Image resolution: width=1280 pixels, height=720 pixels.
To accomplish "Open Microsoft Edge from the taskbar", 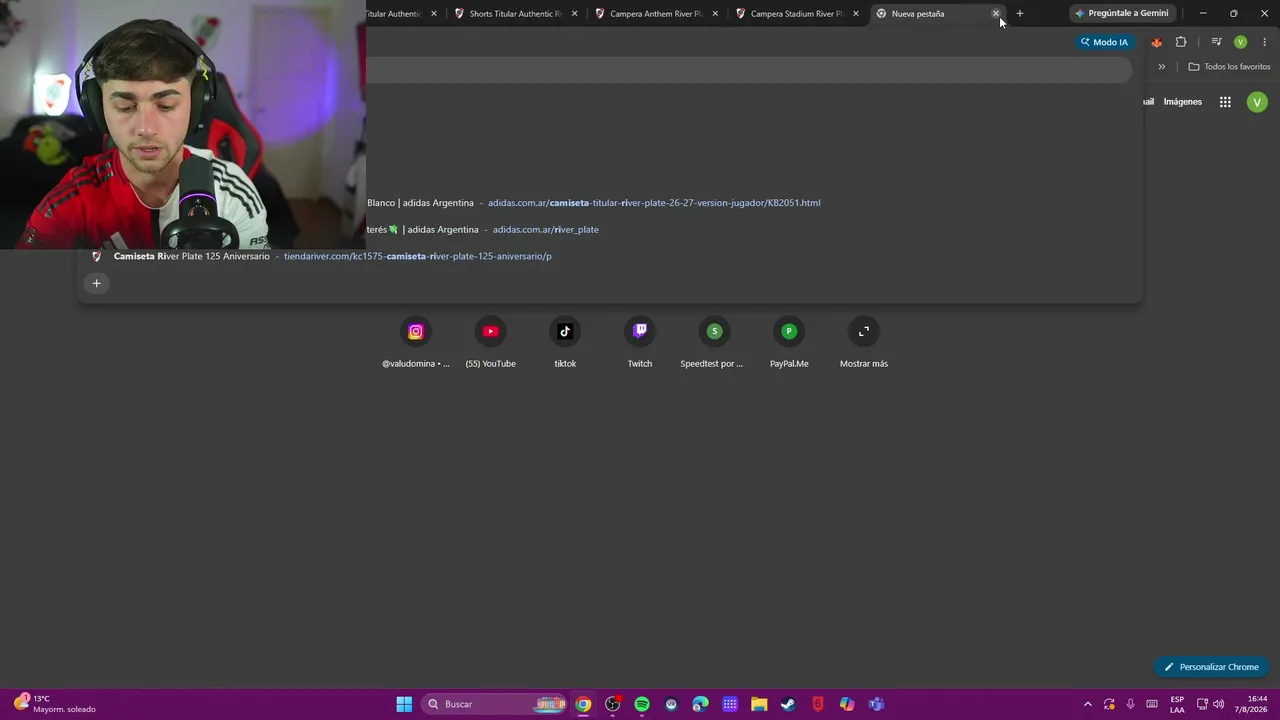I will (x=700, y=704).
